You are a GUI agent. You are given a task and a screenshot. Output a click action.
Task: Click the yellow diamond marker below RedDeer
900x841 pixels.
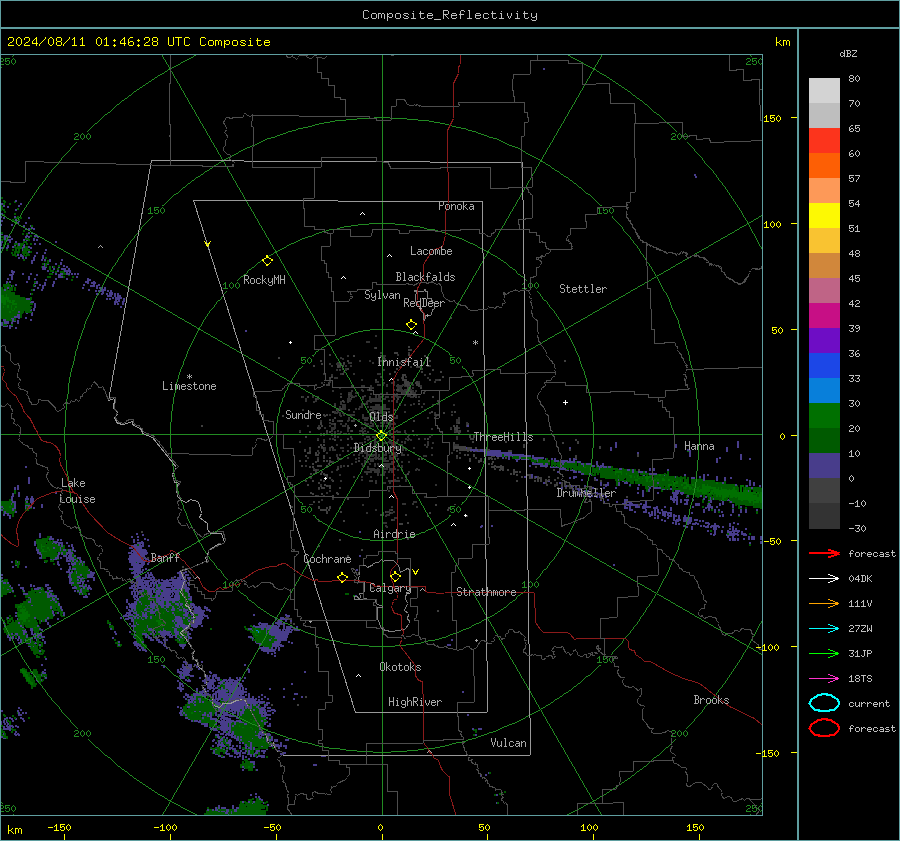(411, 325)
